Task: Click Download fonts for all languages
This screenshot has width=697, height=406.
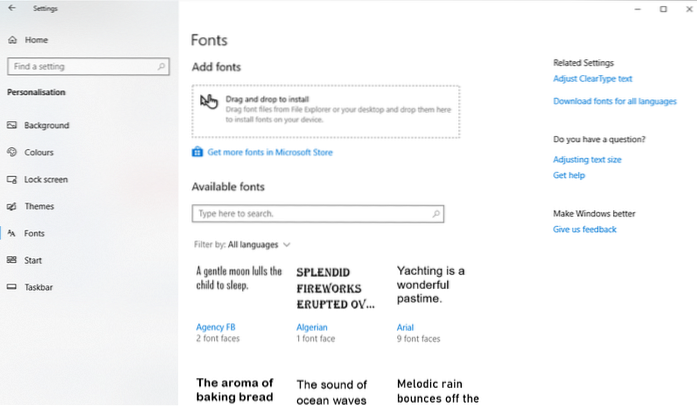Action: coord(614,102)
